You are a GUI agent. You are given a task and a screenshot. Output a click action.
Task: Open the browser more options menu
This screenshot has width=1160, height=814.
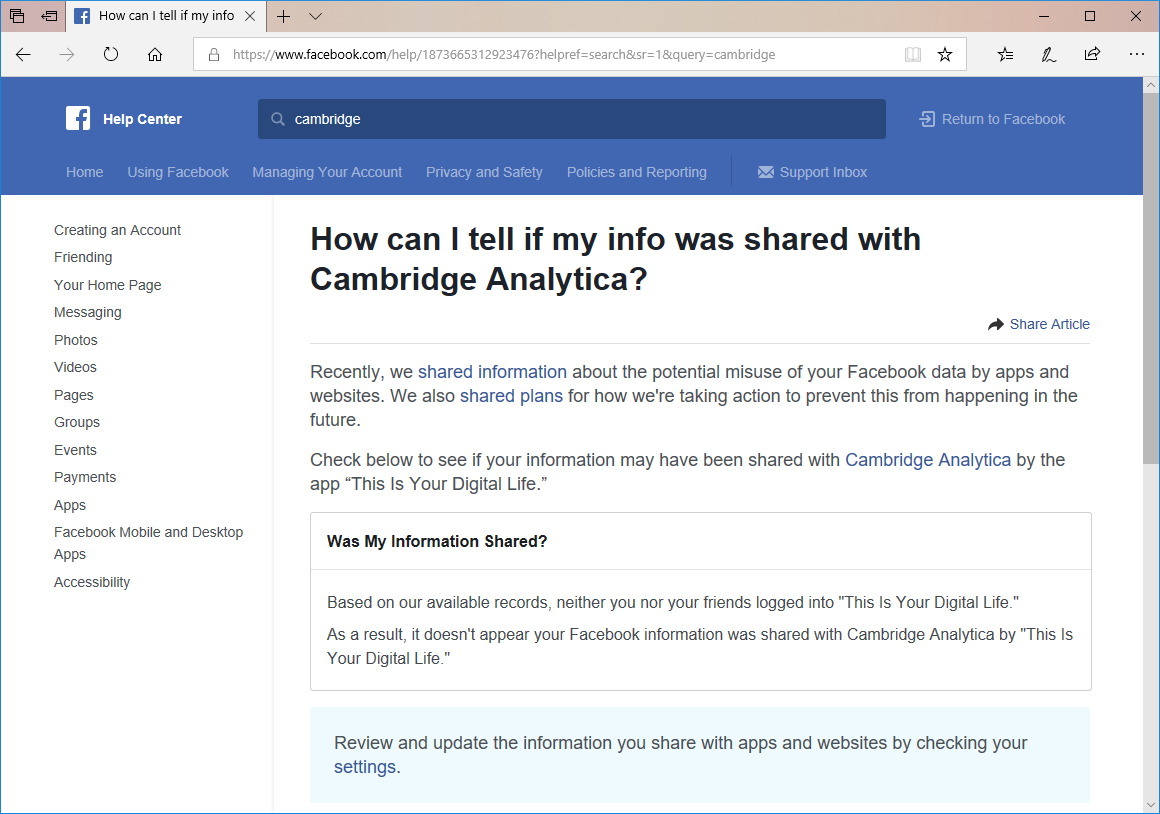tap(1136, 54)
